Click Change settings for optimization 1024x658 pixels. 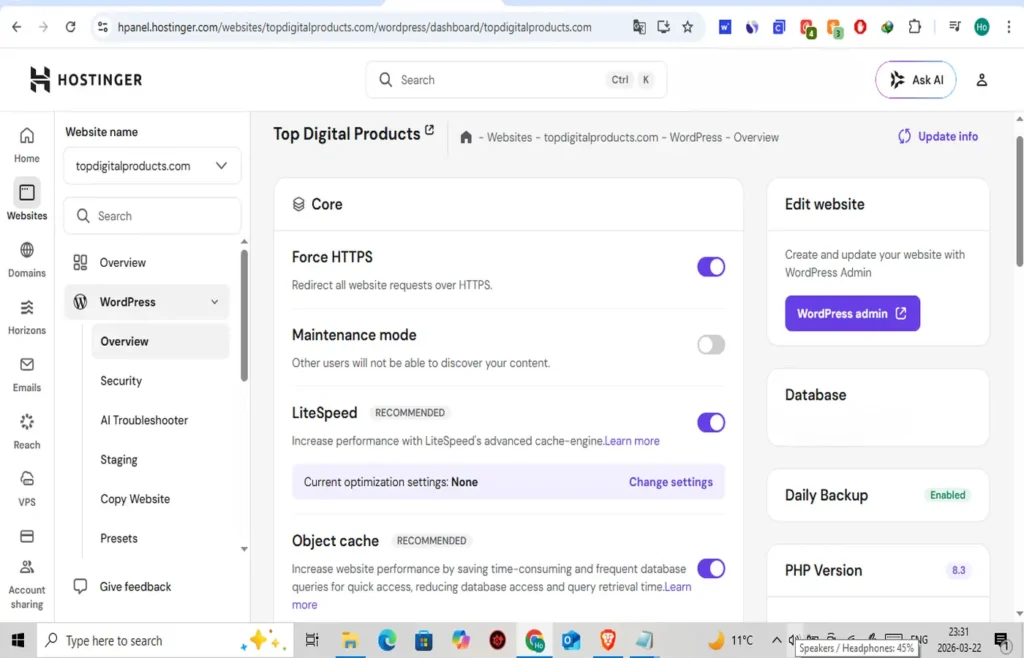click(671, 482)
